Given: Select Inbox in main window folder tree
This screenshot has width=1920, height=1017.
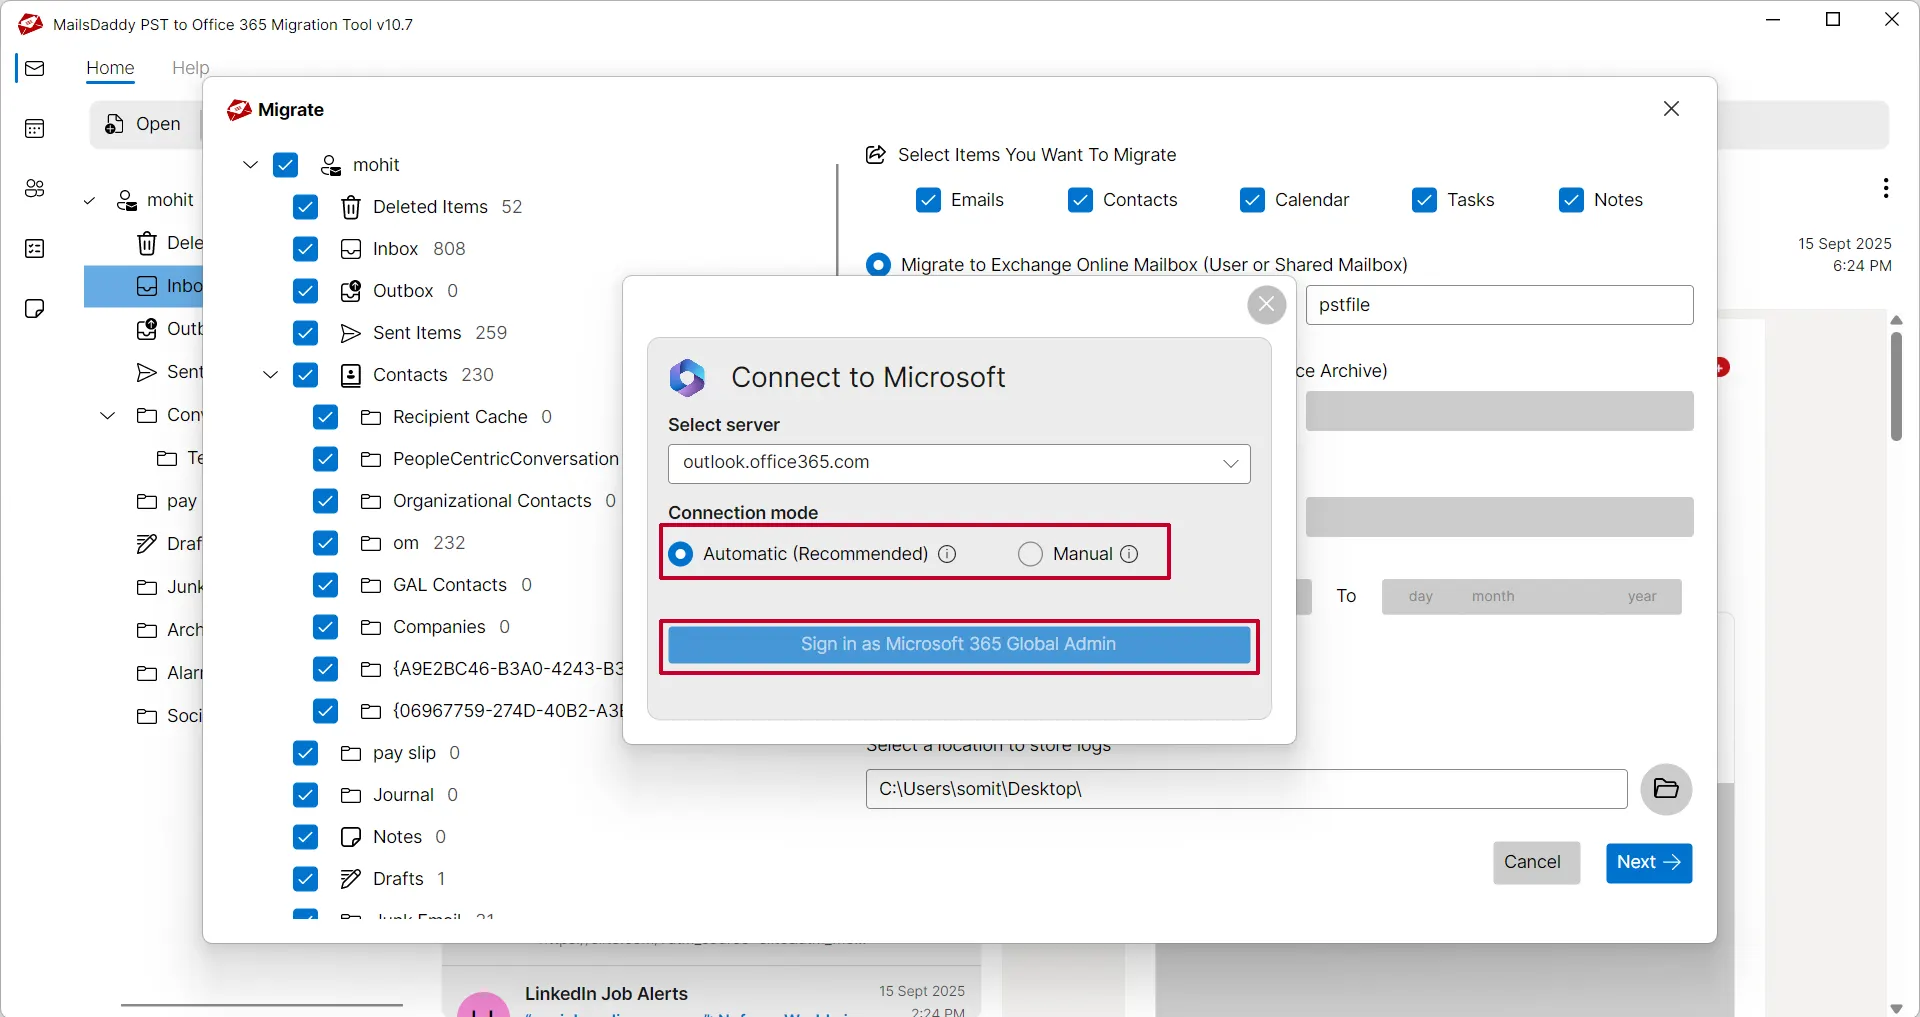Looking at the screenshot, I should click(144, 286).
